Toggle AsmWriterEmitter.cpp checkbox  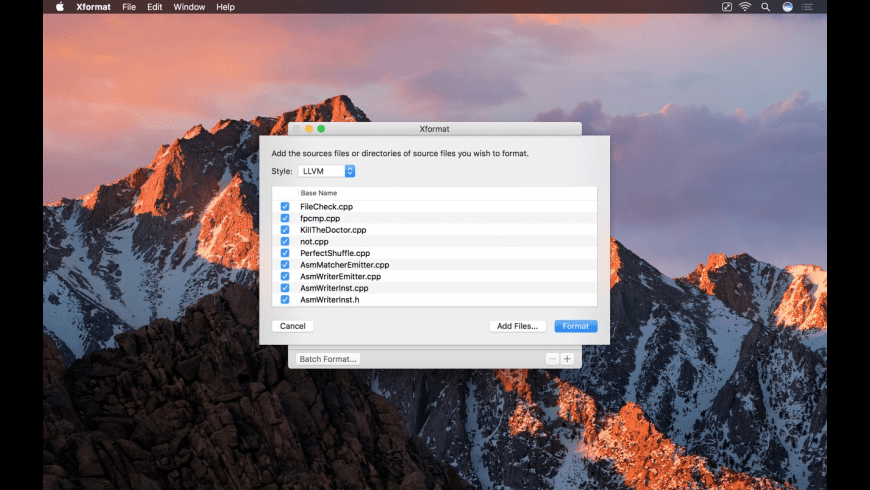285,276
